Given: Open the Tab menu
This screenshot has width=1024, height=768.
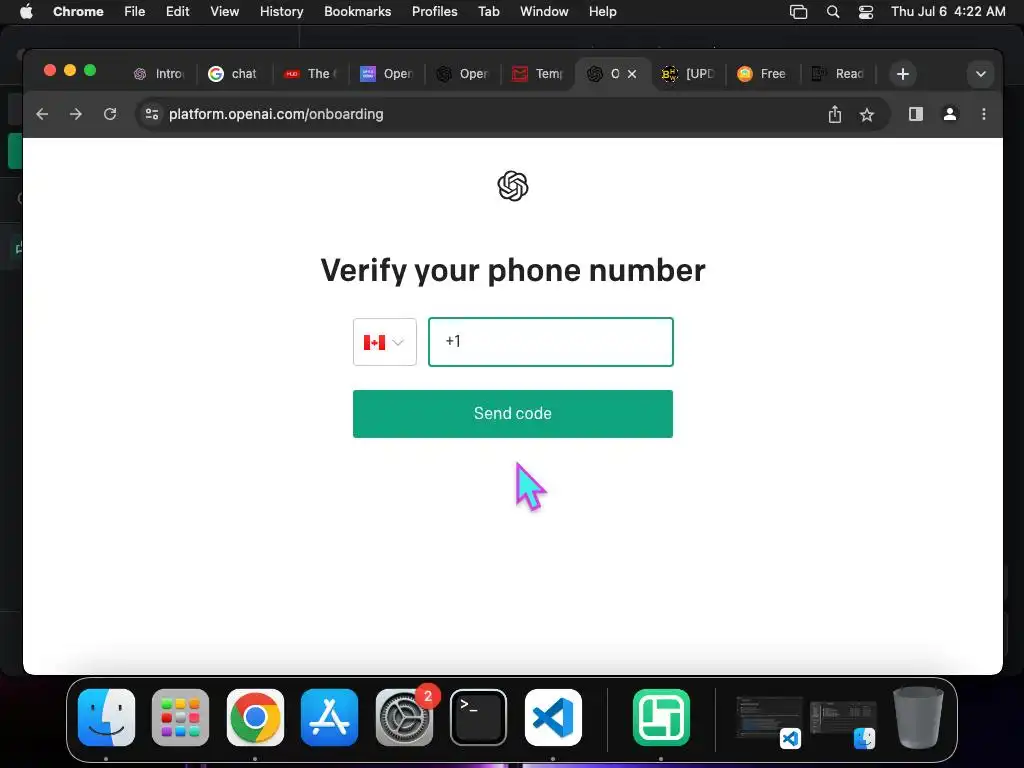Looking at the screenshot, I should [x=488, y=12].
